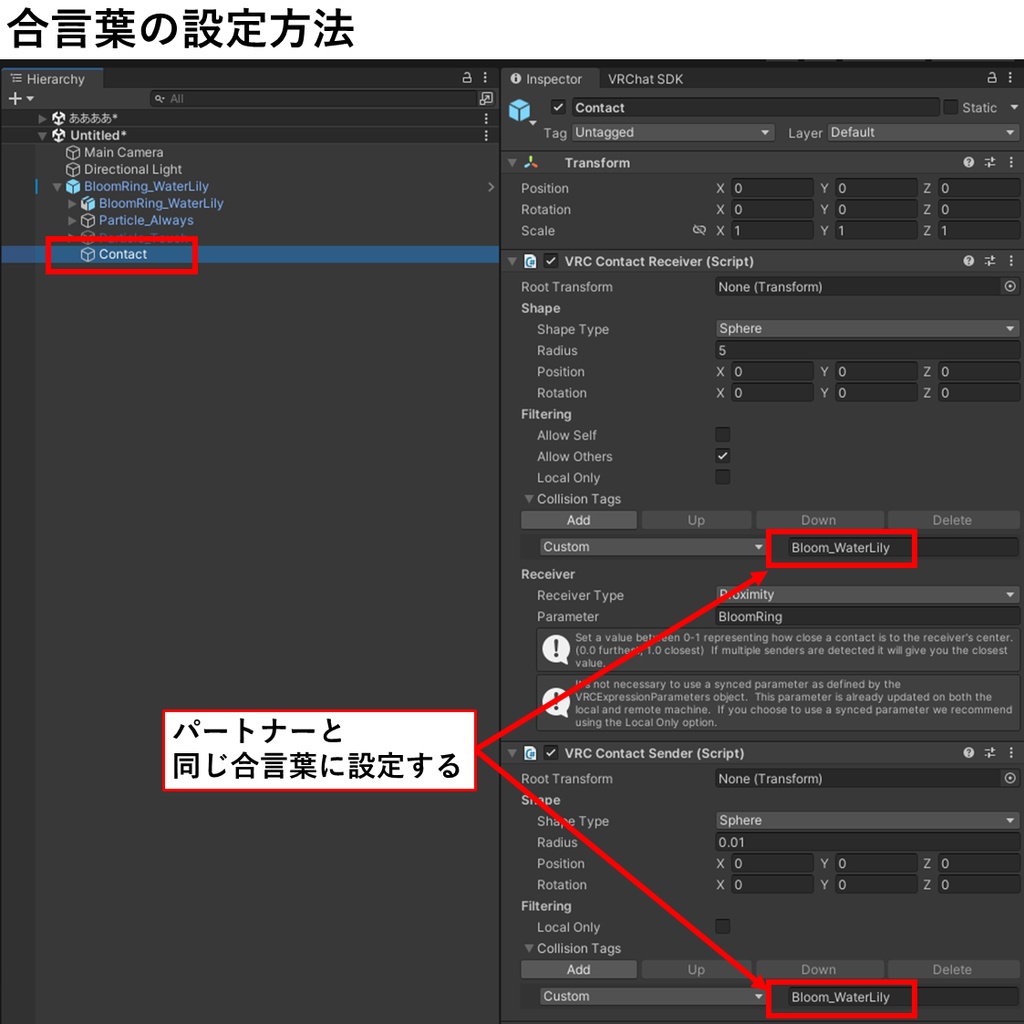Click the Transform Position X field
The image size is (1024, 1024).
click(772, 188)
